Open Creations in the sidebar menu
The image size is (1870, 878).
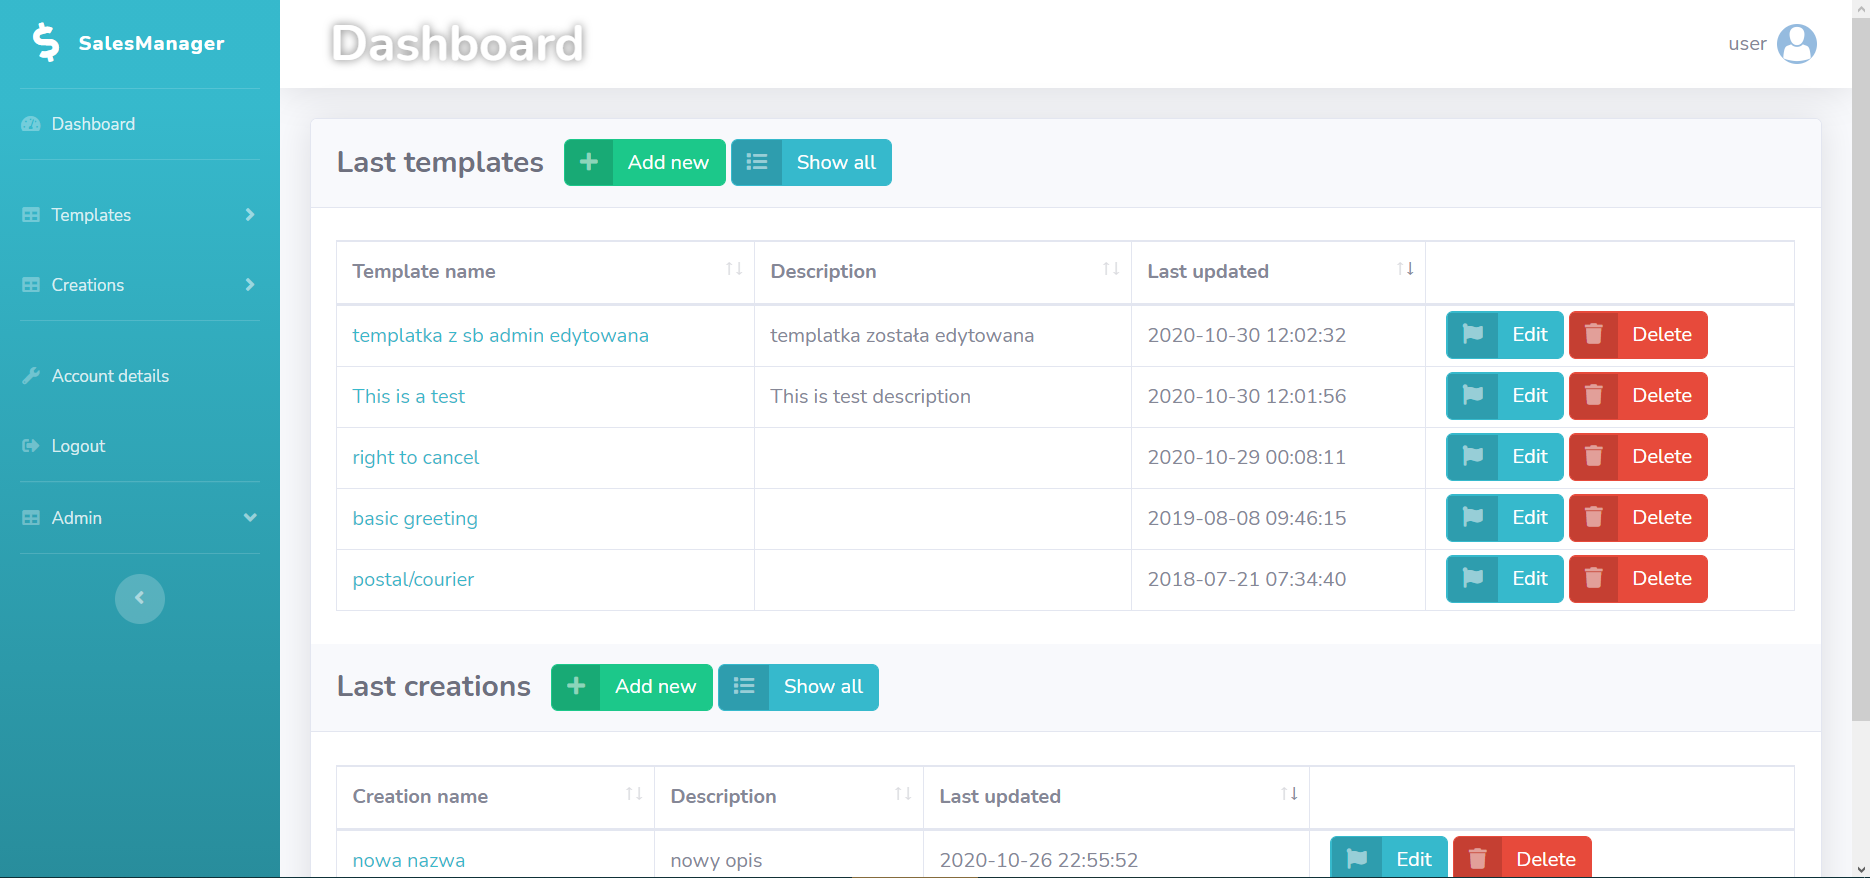pyautogui.click(x=88, y=285)
